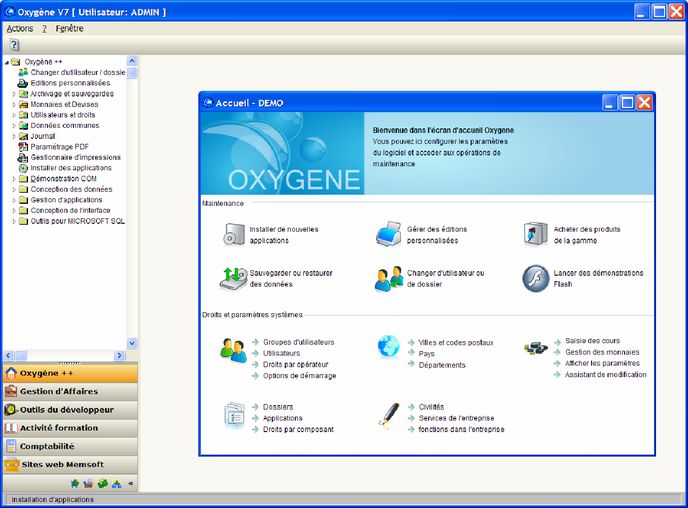This screenshot has height=508, width=688.
Task: Click the fourth small icon in the bottom navigation strip
Action: 116,484
